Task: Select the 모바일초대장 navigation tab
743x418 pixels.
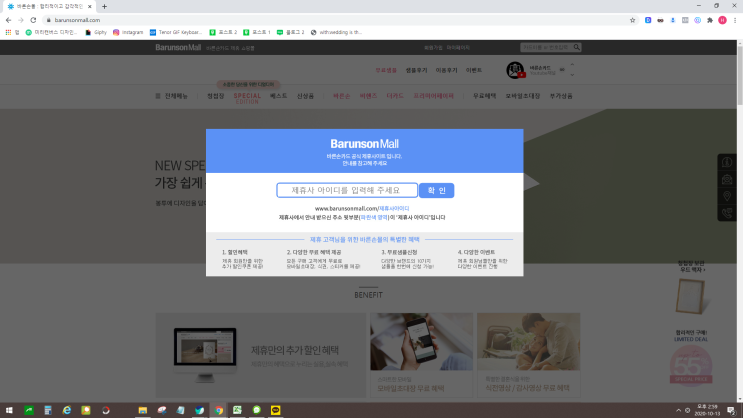Action: [523, 96]
